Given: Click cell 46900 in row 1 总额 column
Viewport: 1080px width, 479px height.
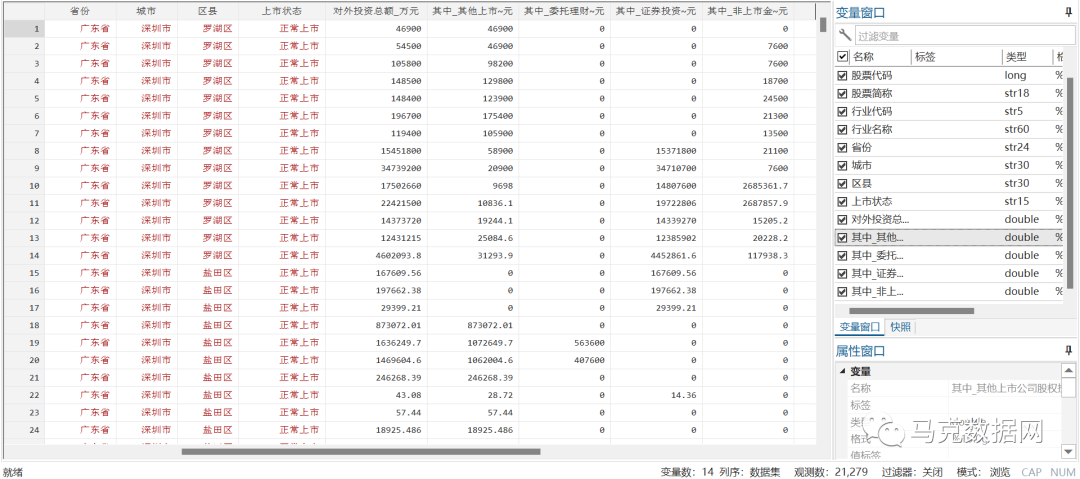Looking at the screenshot, I should (376, 29).
